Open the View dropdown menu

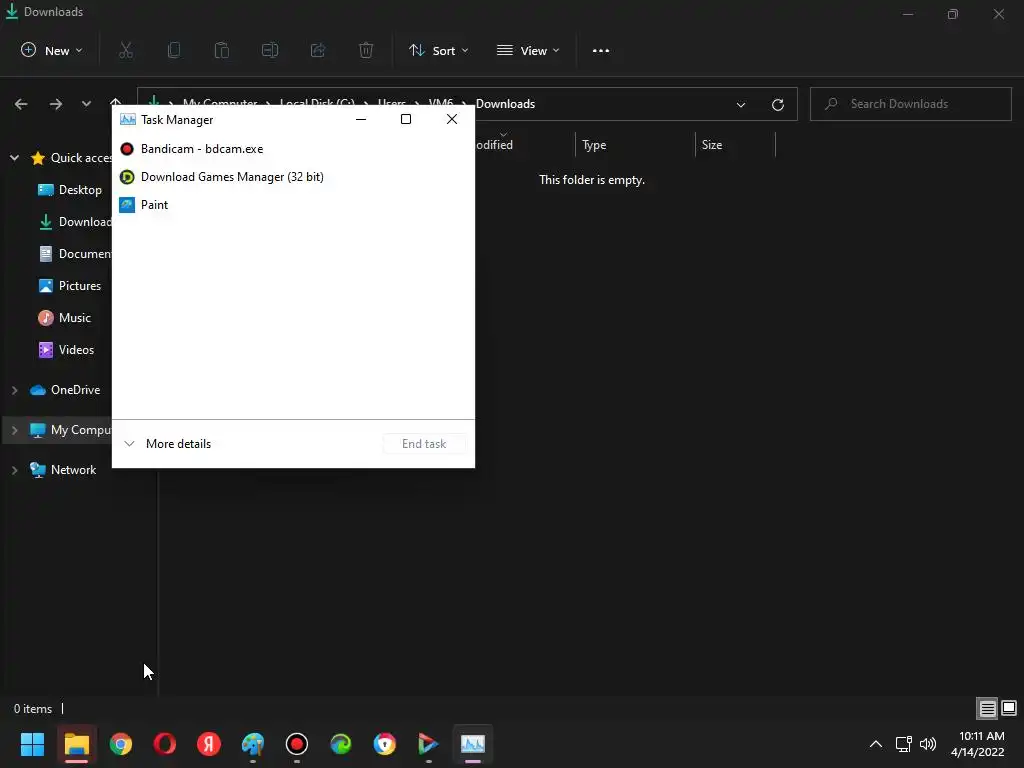(x=528, y=50)
